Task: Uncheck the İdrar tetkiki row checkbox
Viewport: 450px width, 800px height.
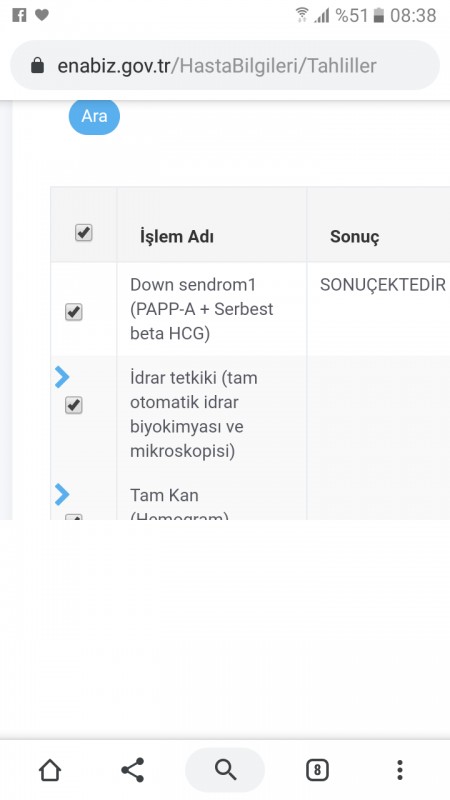Action: tap(74, 406)
